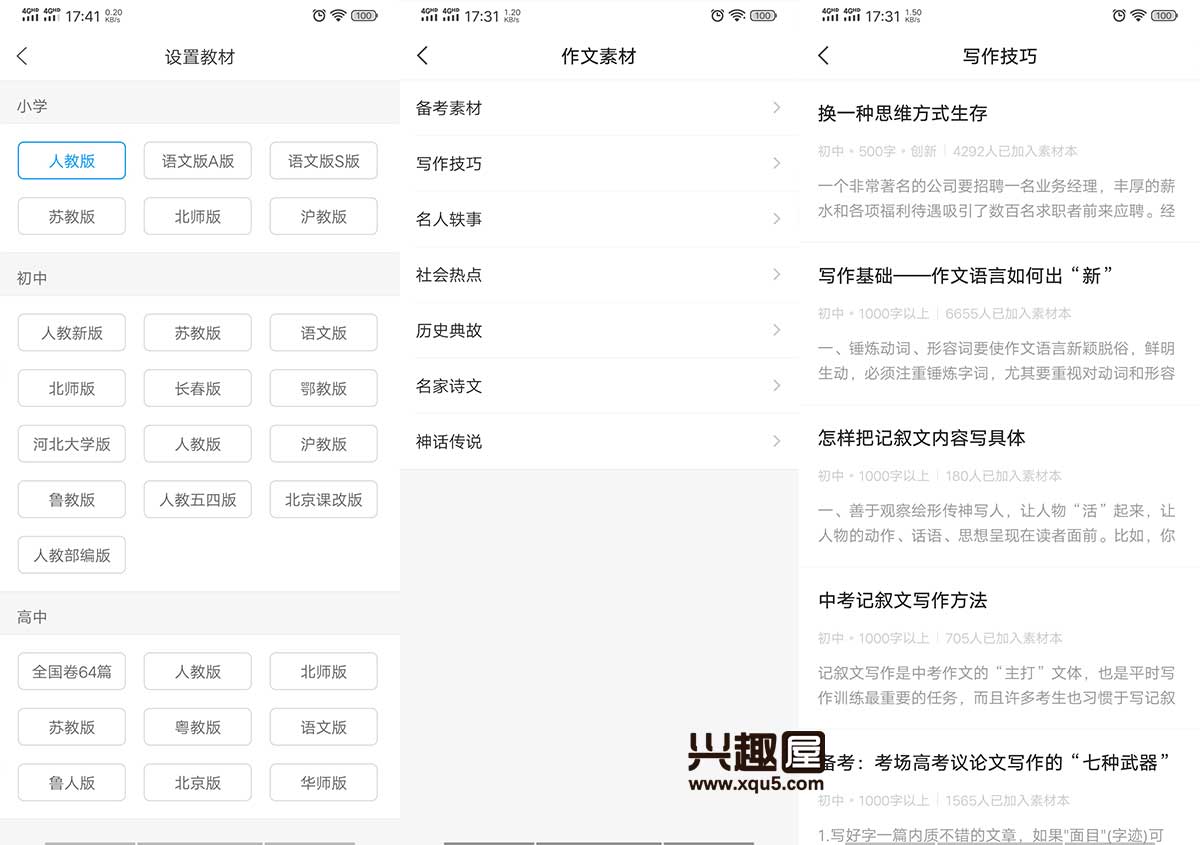The height and width of the screenshot is (845, 1200).
Task: Tap the Wi-Fi icon above the 作文素材 screen
Action: coord(738,15)
